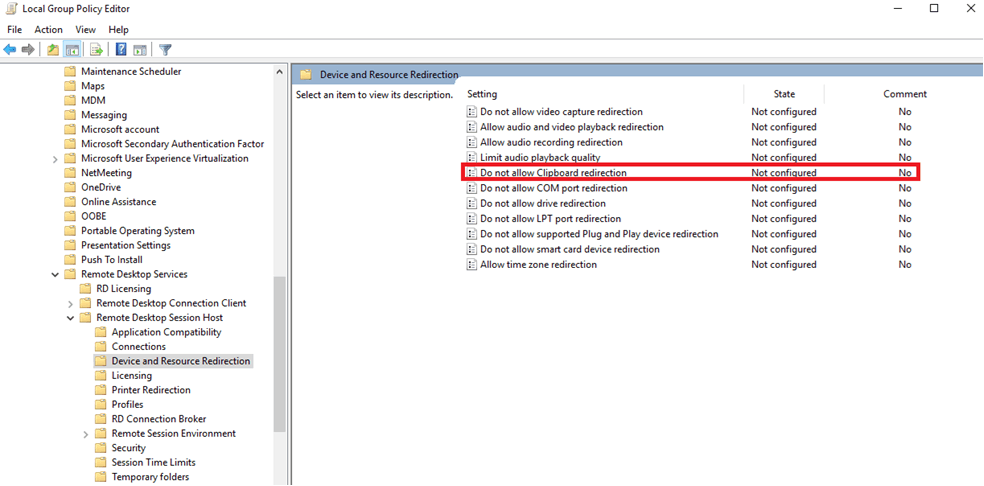The image size is (984, 486).
Task: Select Do not allow drive redirection setting
Action: (543, 203)
